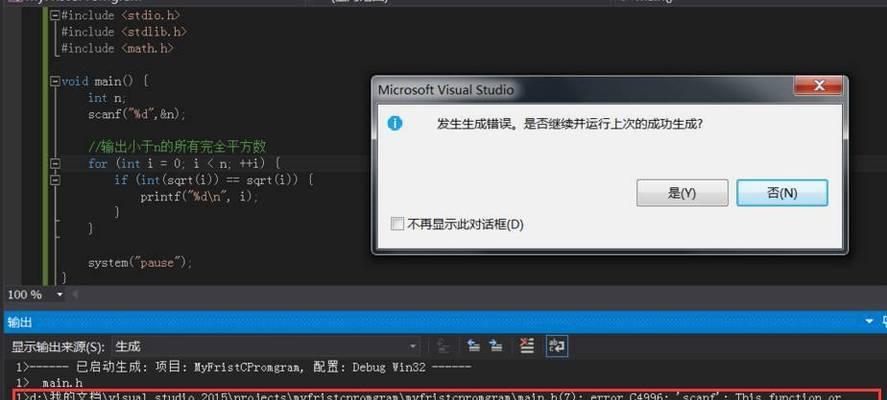
Task: Open the 显示输出来源 生成 combo box
Action: [266, 346]
